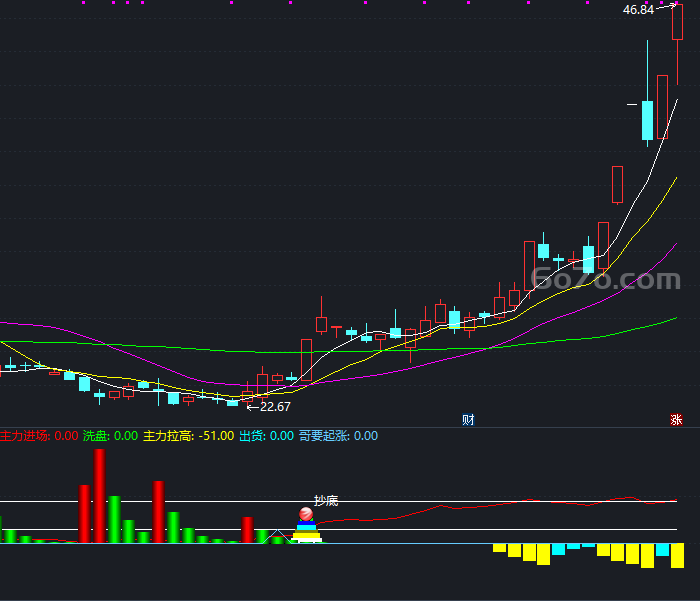The height and width of the screenshot is (601, 700).
Task: Click the blue 财 marker icon
Action: (468, 420)
